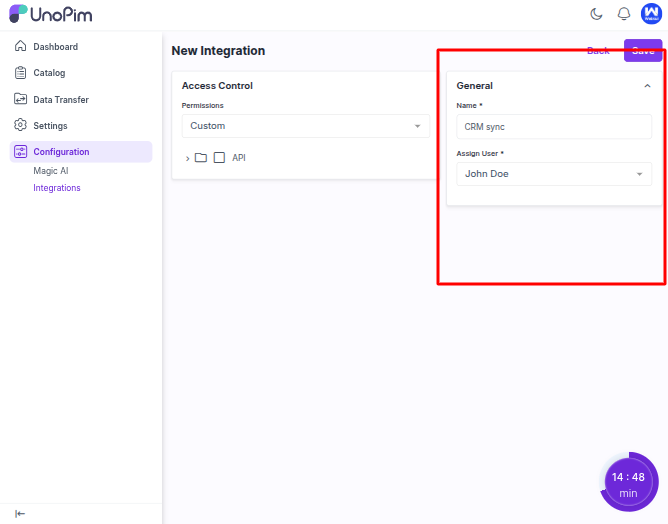Check the API permission checkbox
The width and height of the screenshot is (668, 524).
click(x=219, y=158)
